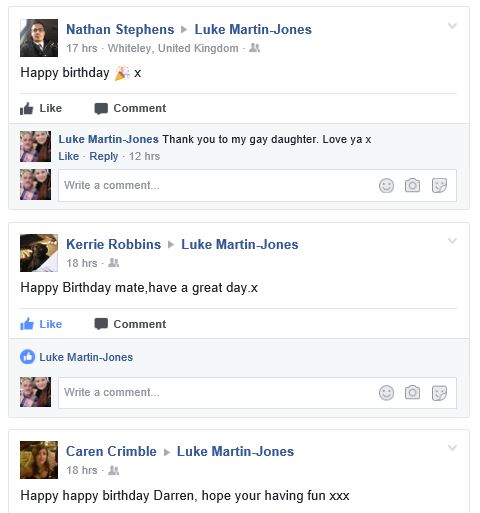
Task: Click emoji icon in Nathan's post comment box
Action: coord(386,186)
